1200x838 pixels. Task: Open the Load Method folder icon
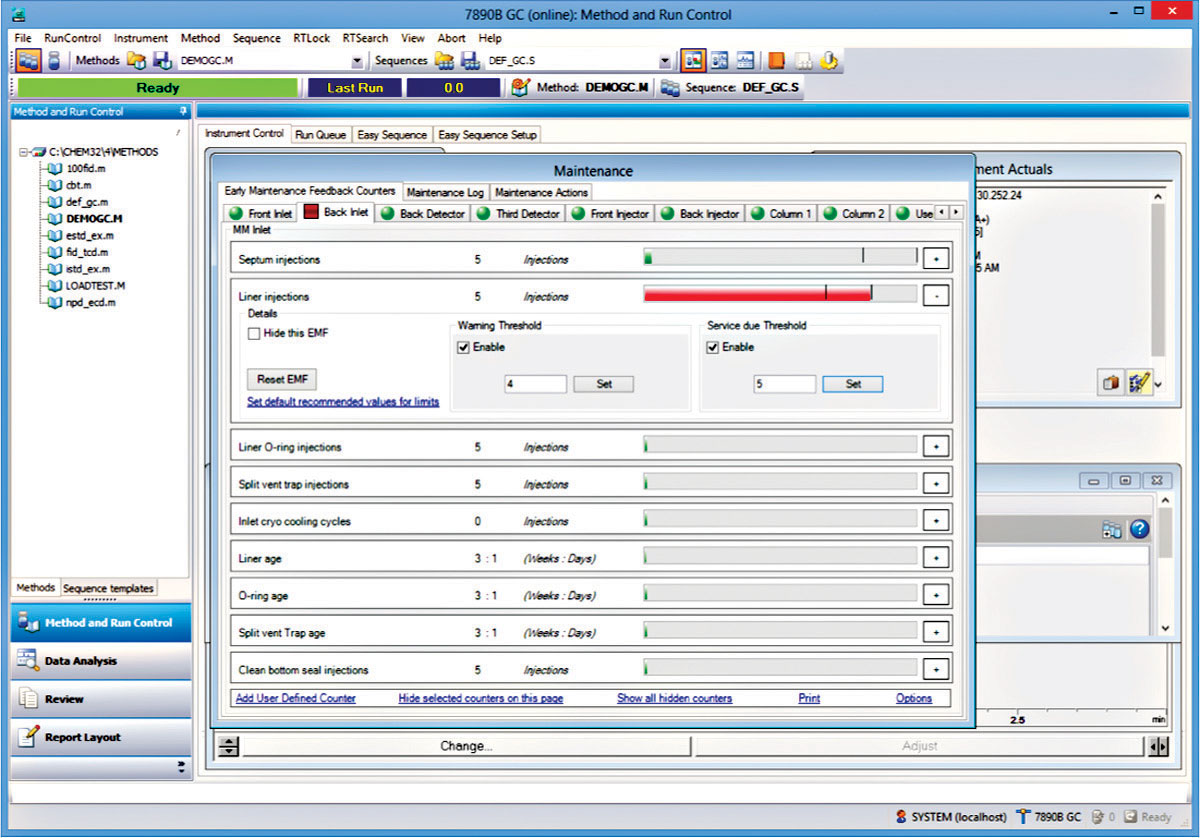click(136, 61)
